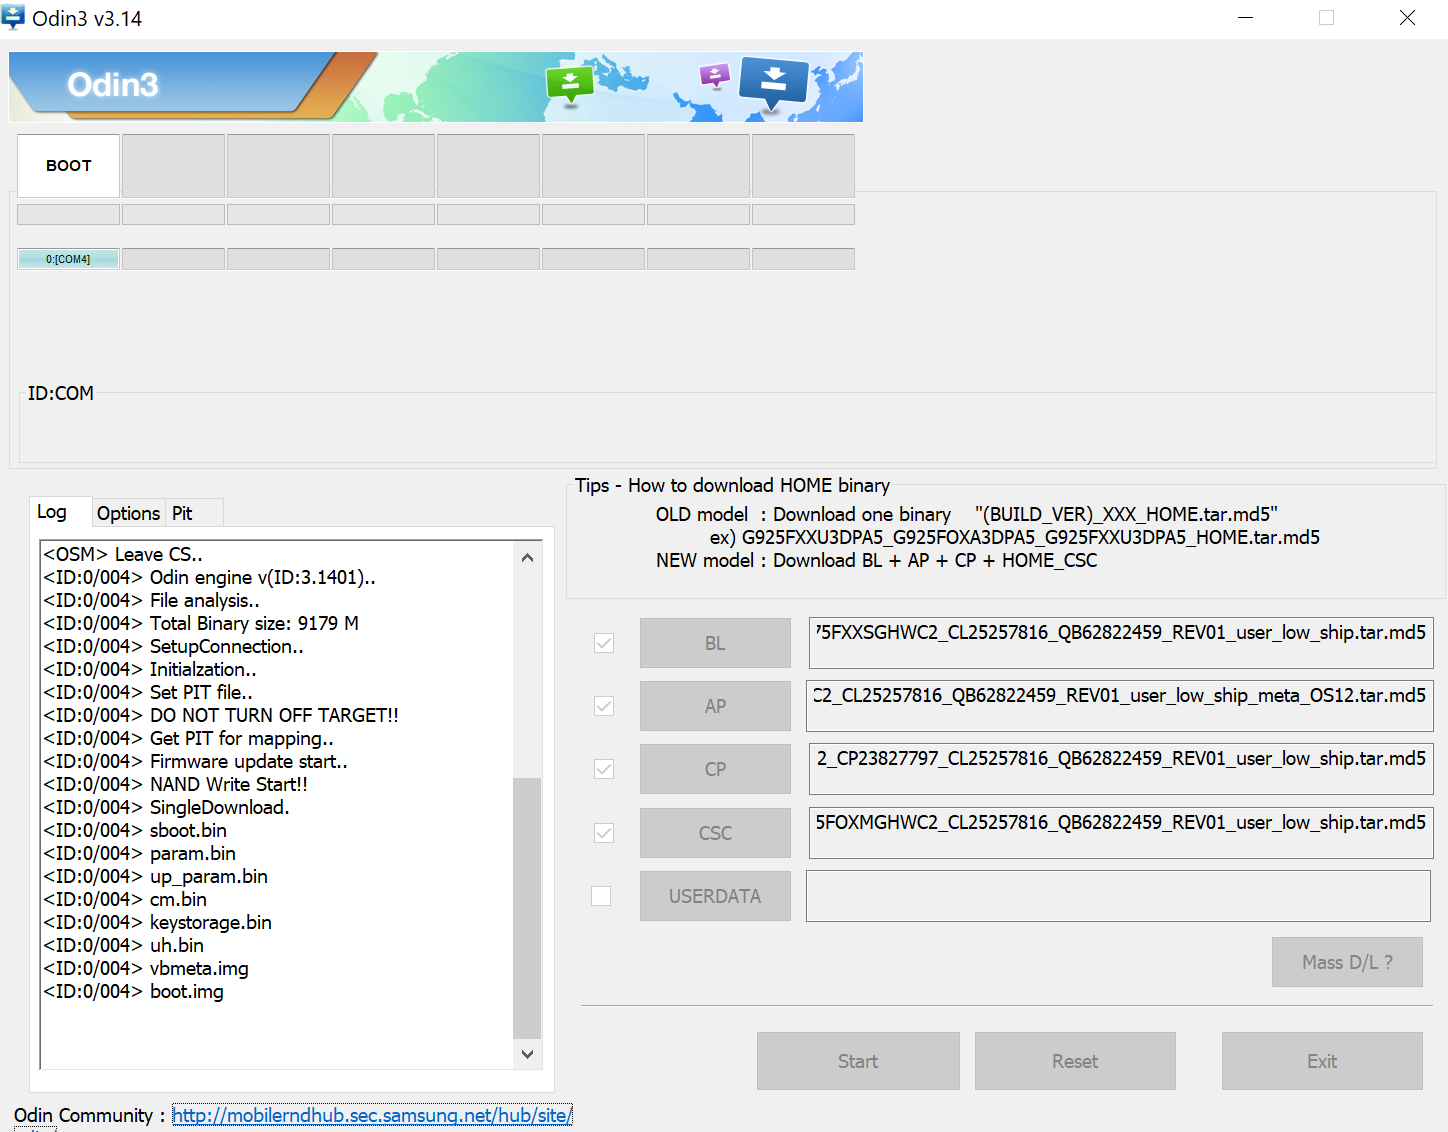Close the Odin3 window

coord(1407,18)
